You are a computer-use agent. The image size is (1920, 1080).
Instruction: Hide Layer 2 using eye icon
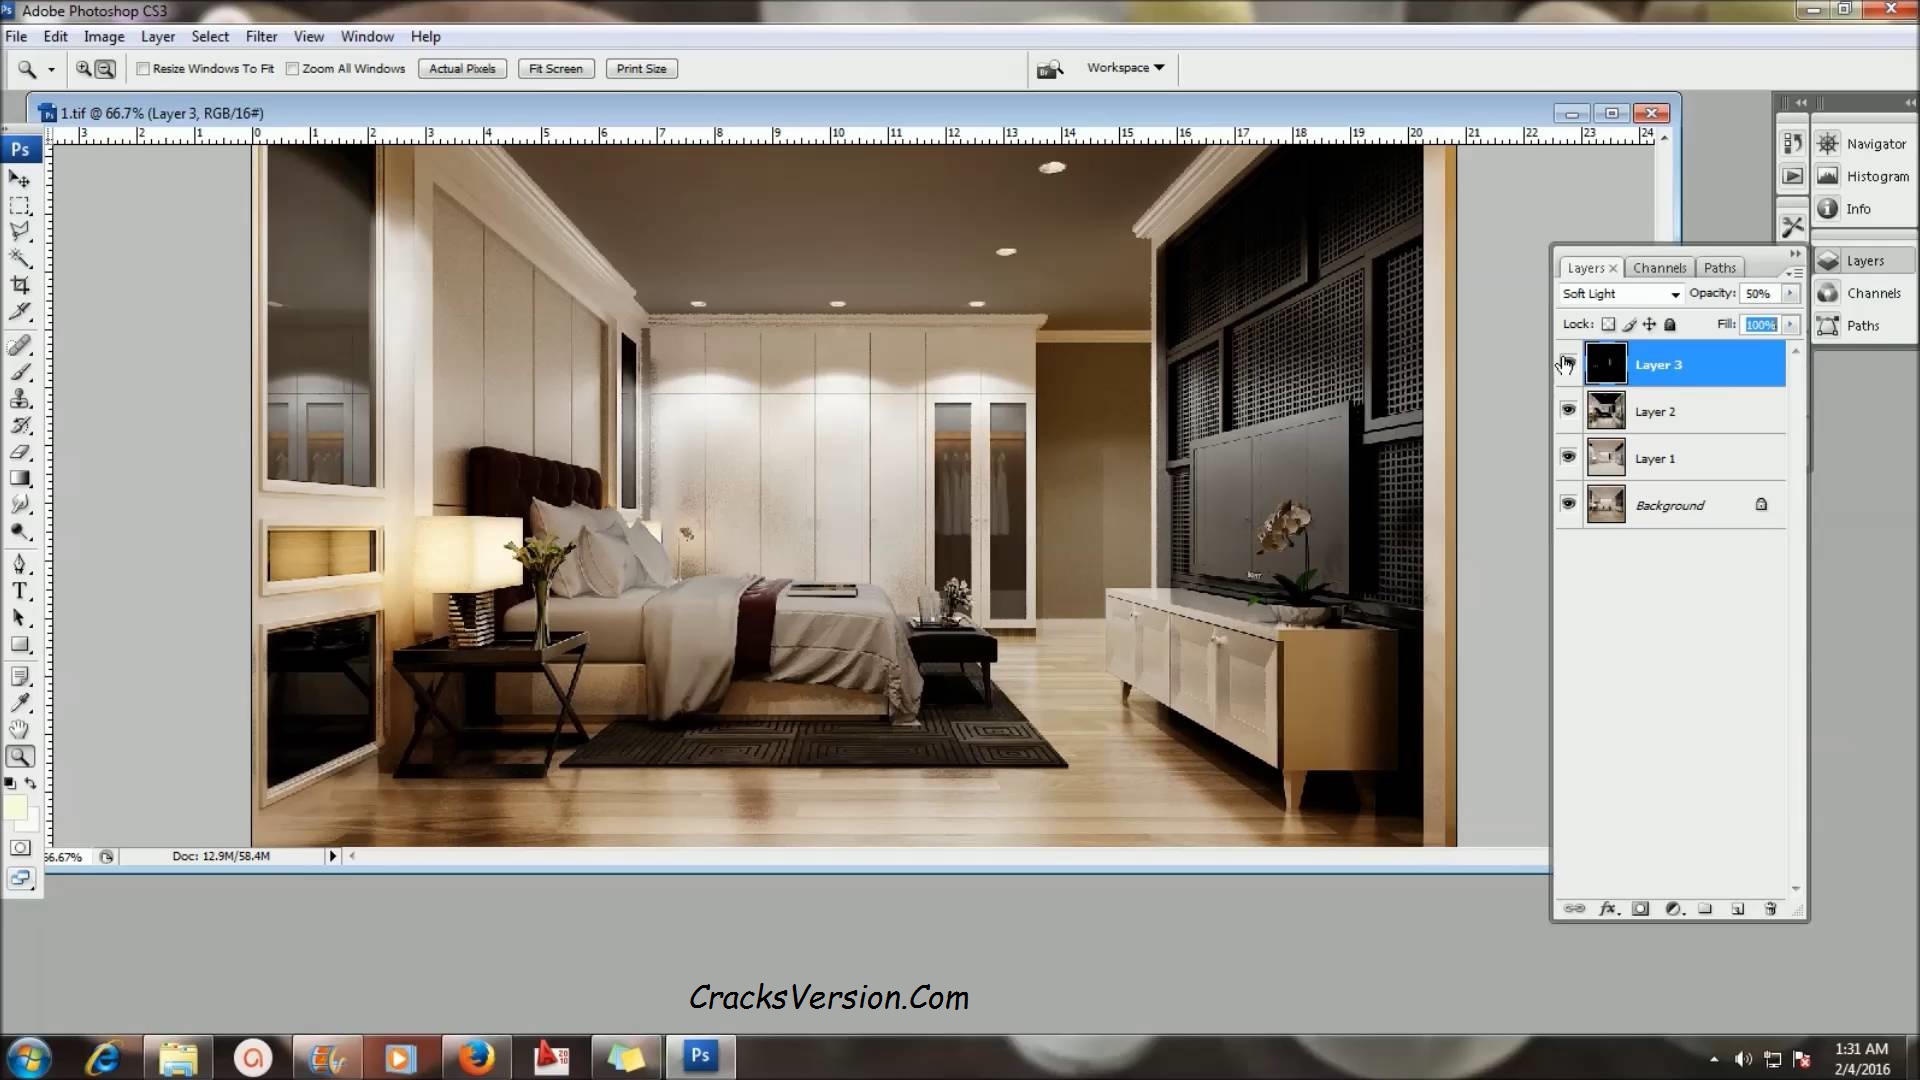tap(1568, 410)
